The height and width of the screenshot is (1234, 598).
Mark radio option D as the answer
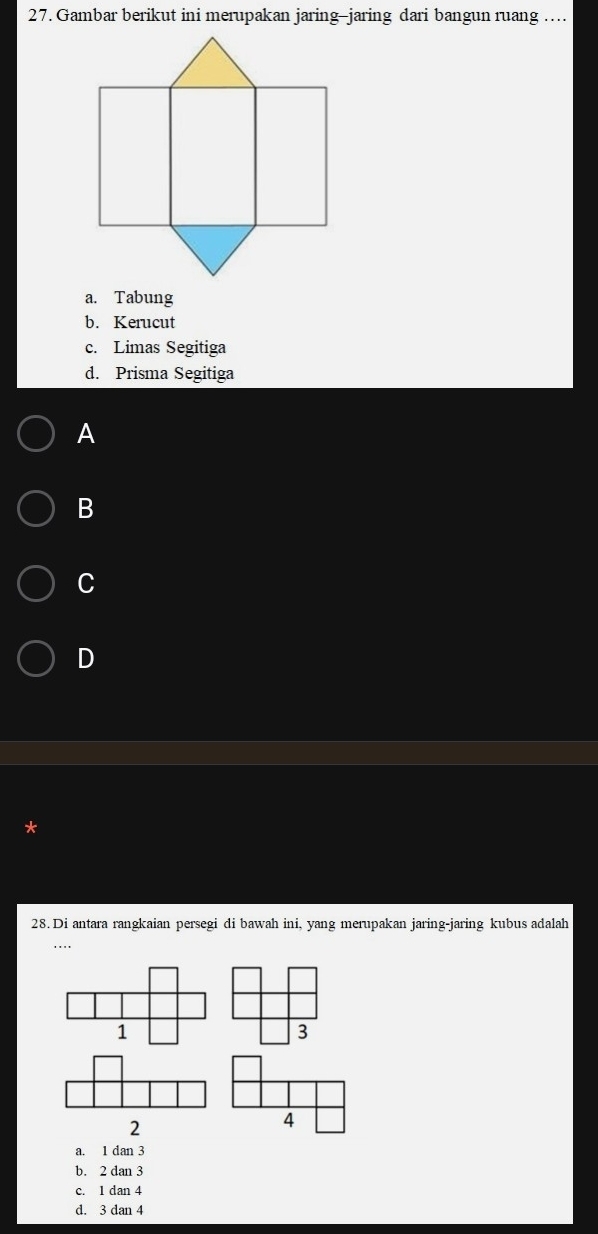tap(36, 659)
